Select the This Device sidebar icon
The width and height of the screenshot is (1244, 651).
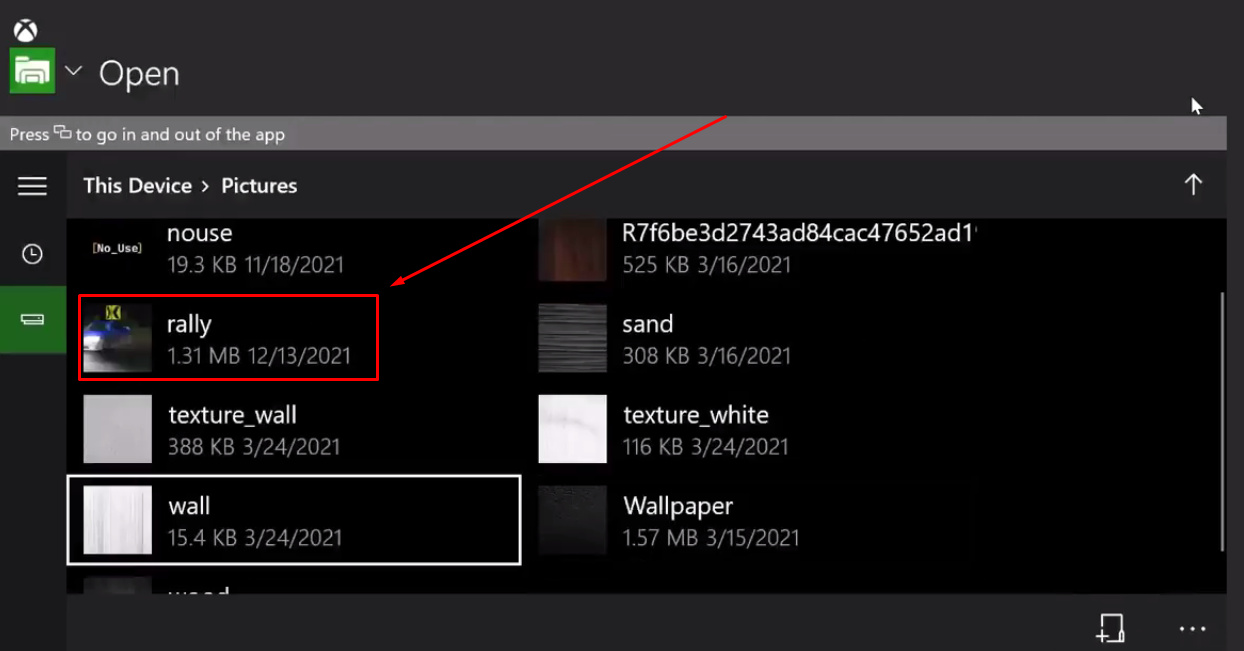(33, 319)
